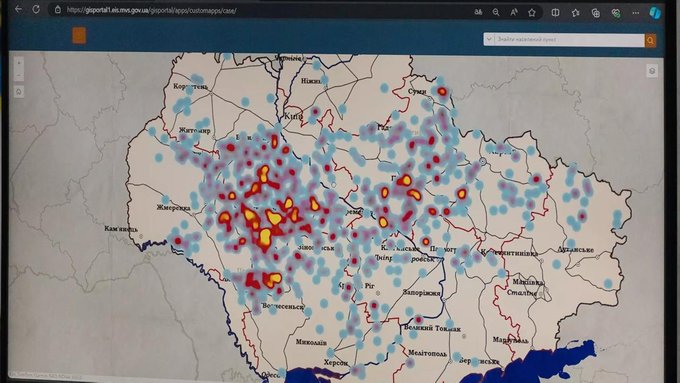Viewport: 680px width, 383px height.
Task: Click the orange logo in header
Action: click(x=79, y=36)
